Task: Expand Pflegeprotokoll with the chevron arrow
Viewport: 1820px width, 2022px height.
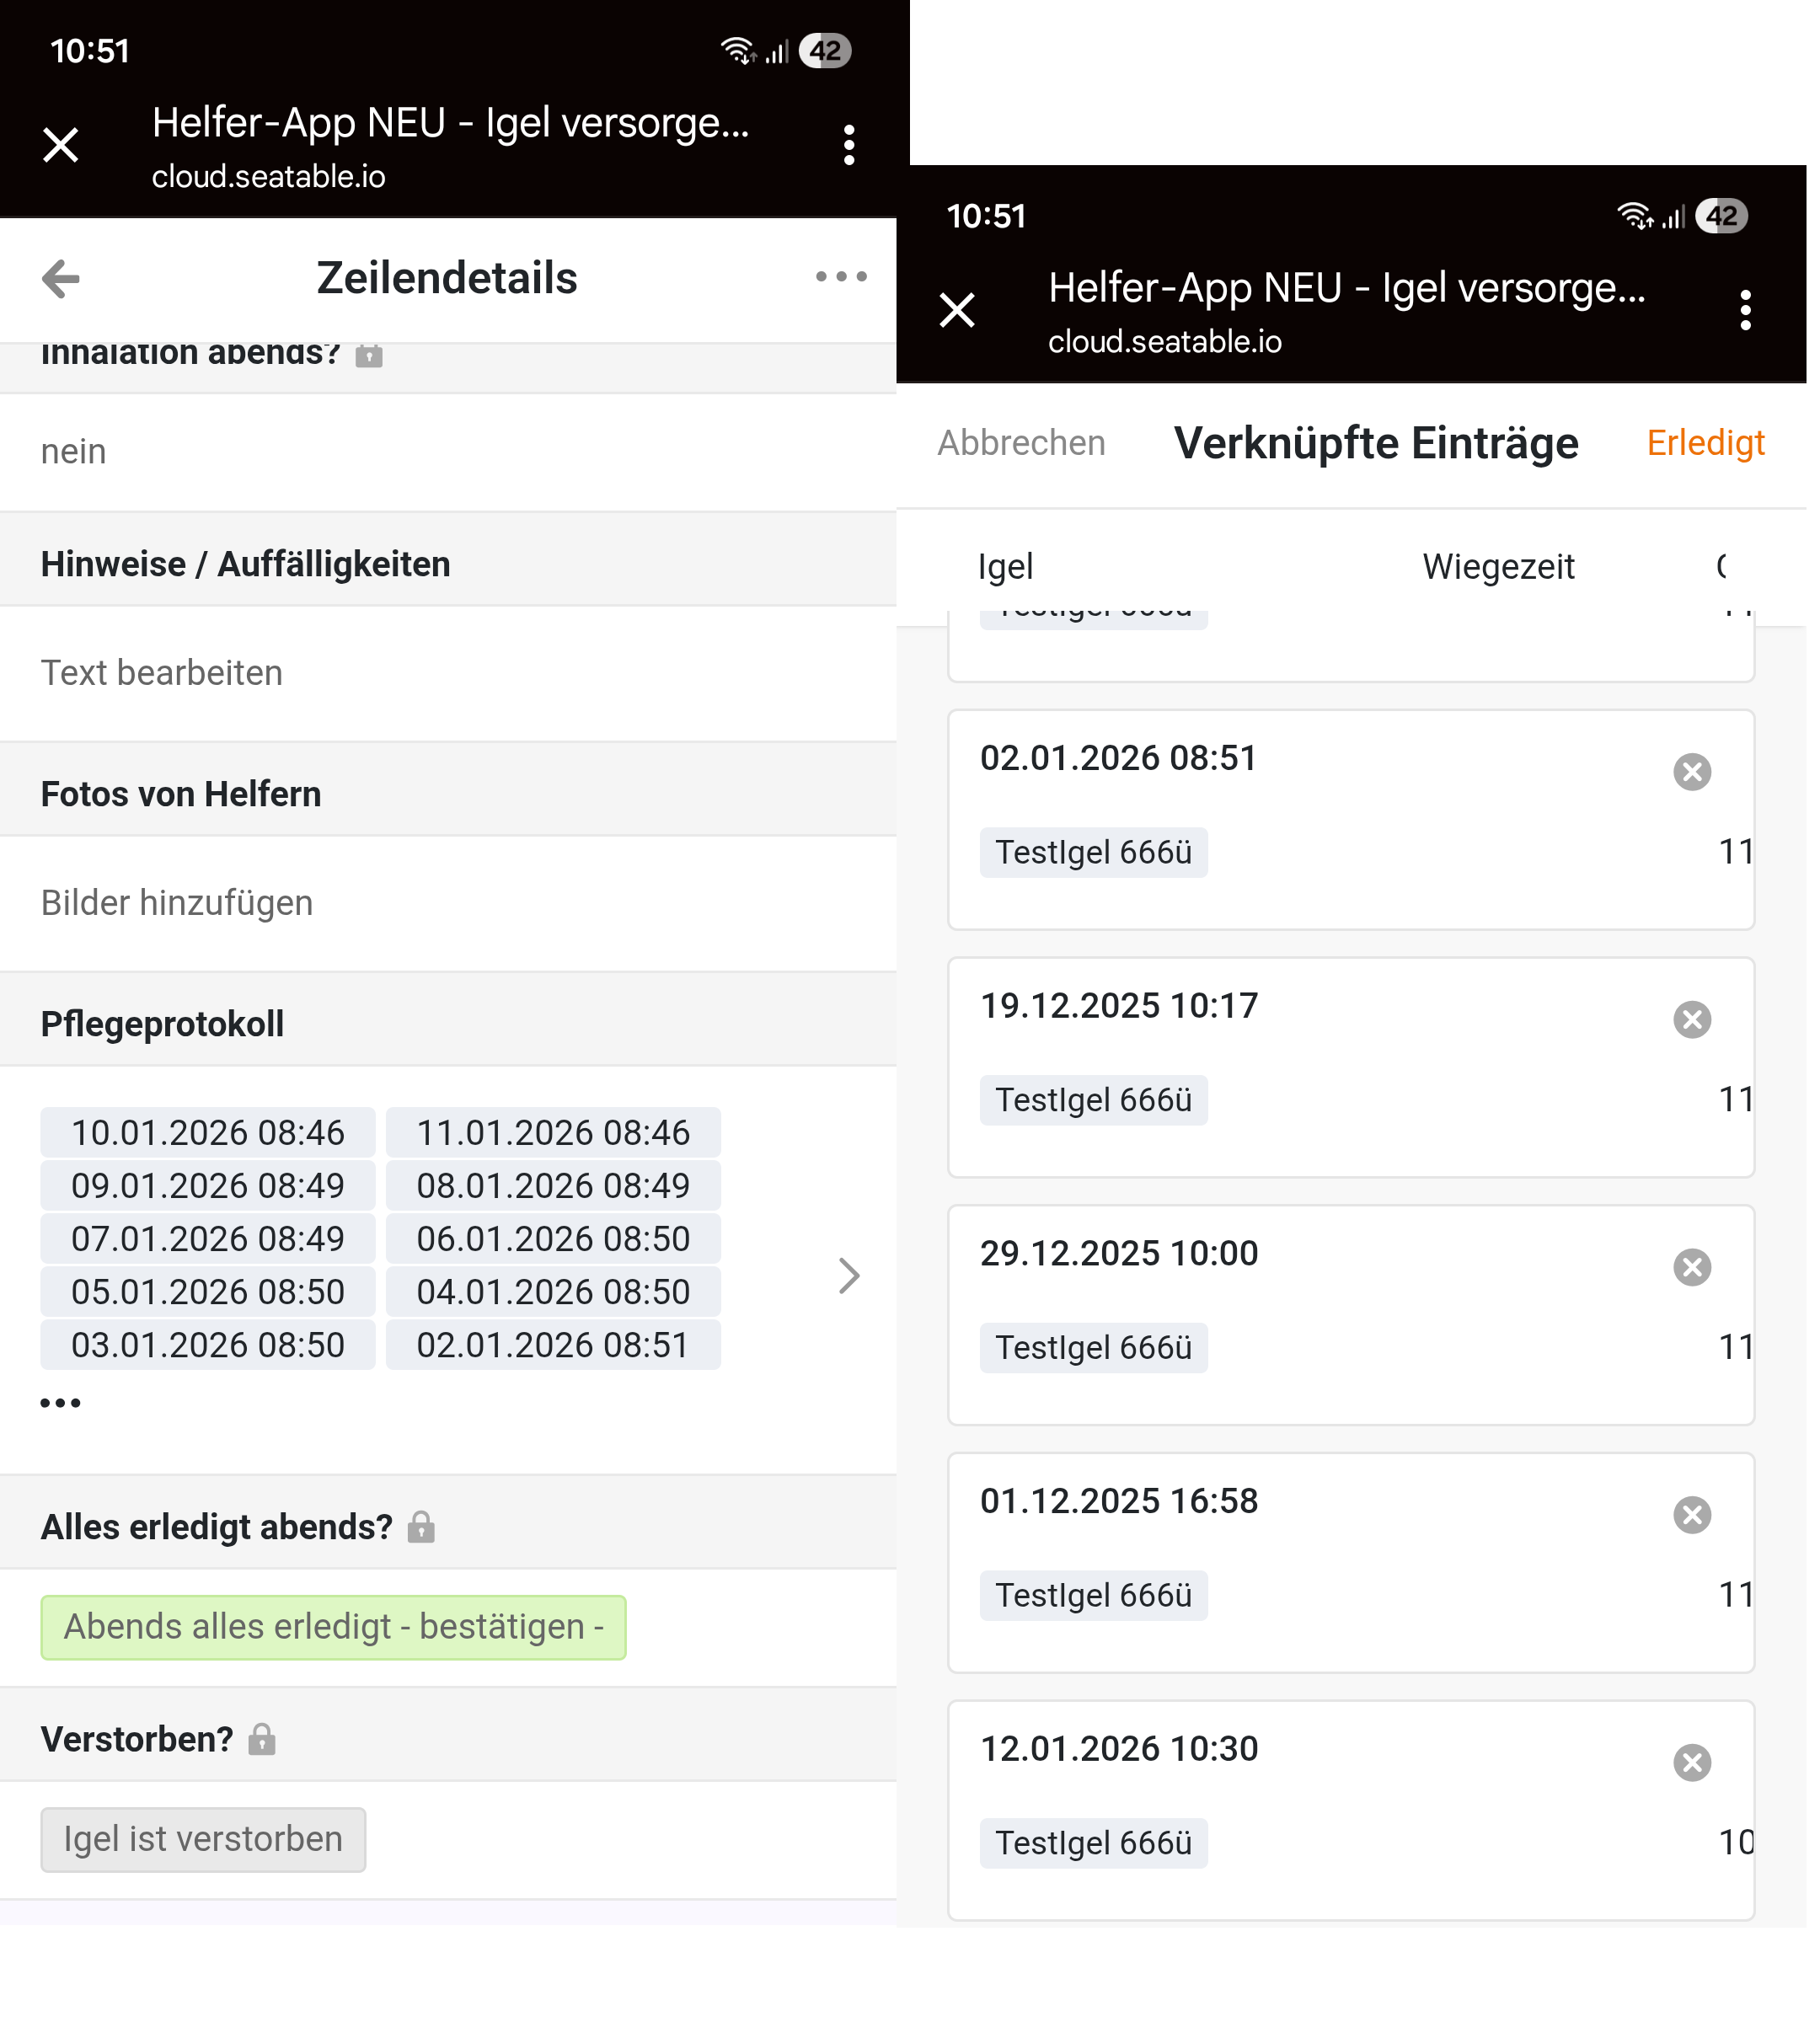Action: (x=849, y=1276)
